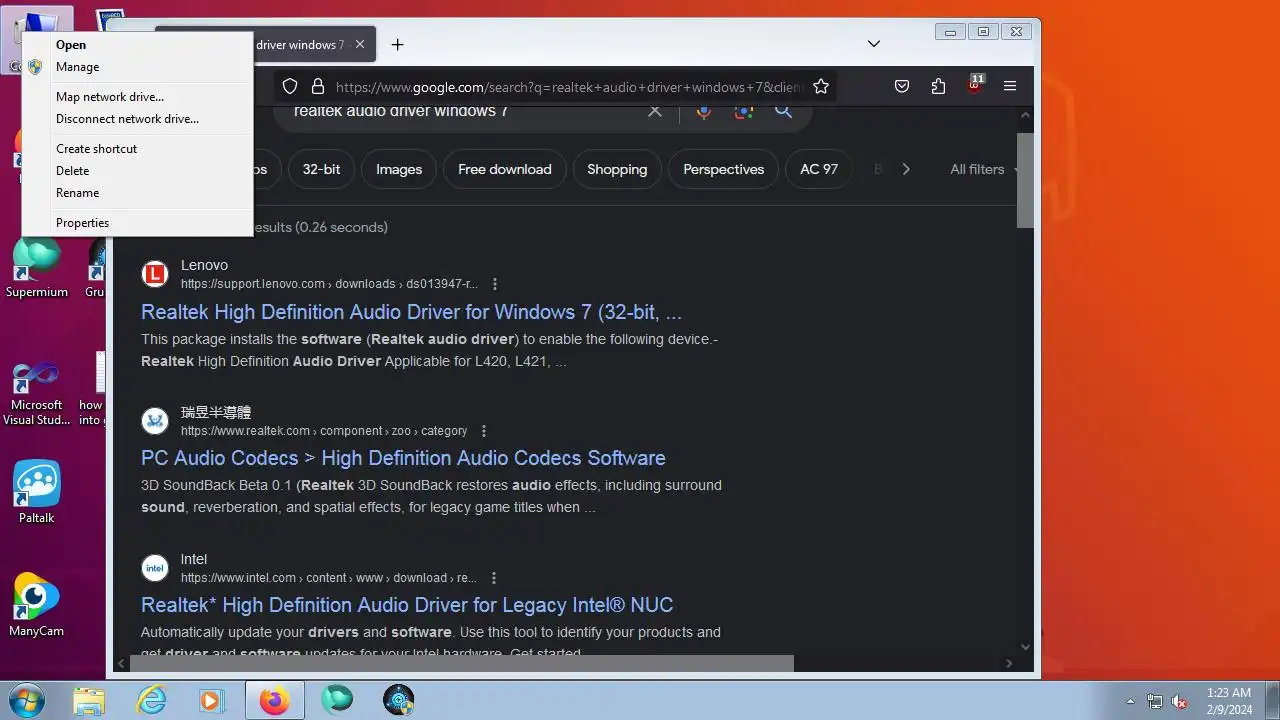Screen dimensions: 1280x720
Task: Launch Internet Explorer from the taskbar
Action: 151,701
